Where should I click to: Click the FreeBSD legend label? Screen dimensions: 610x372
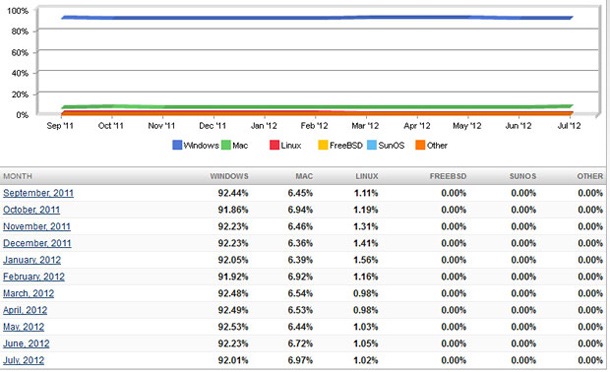point(346,145)
